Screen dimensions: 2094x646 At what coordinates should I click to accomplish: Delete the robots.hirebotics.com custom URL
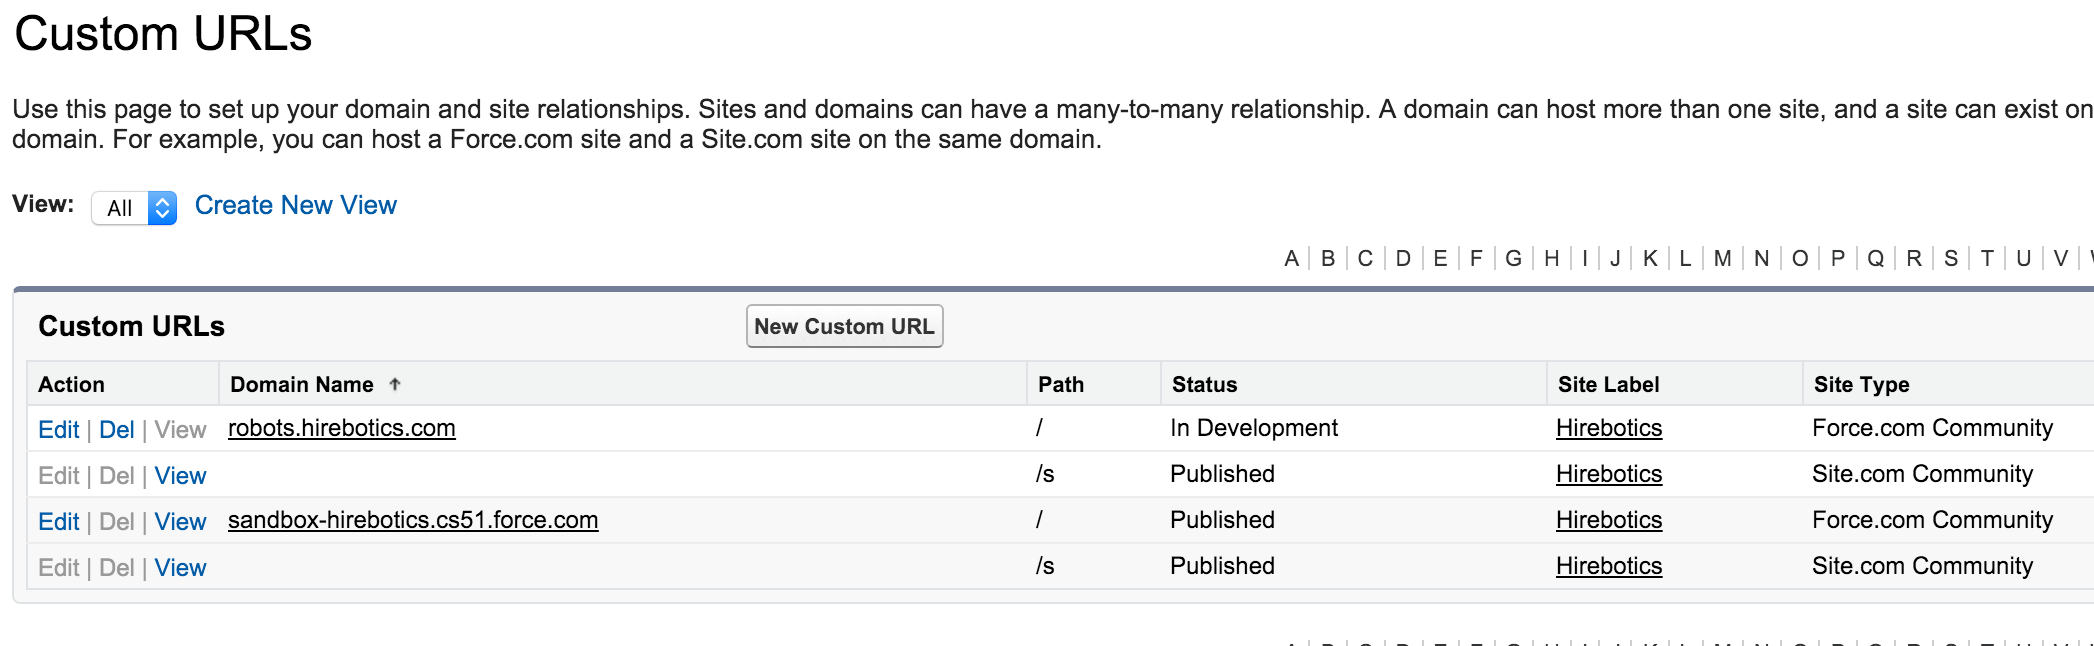[116, 430]
